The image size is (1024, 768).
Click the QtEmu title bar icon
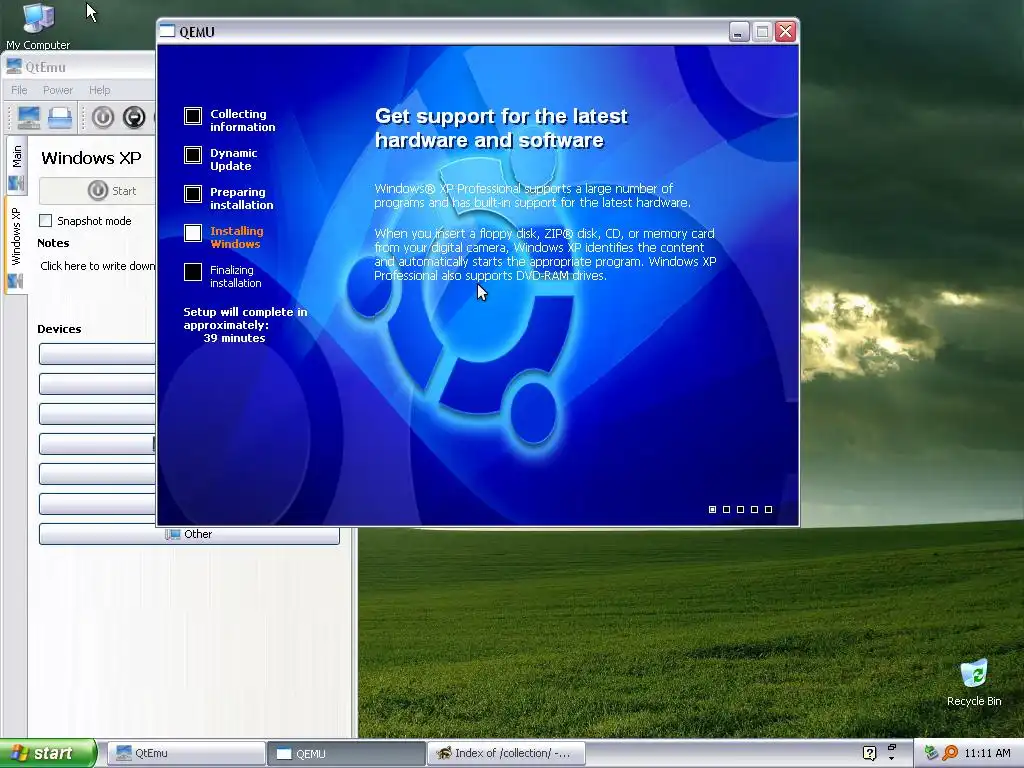[x=14, y=67]
